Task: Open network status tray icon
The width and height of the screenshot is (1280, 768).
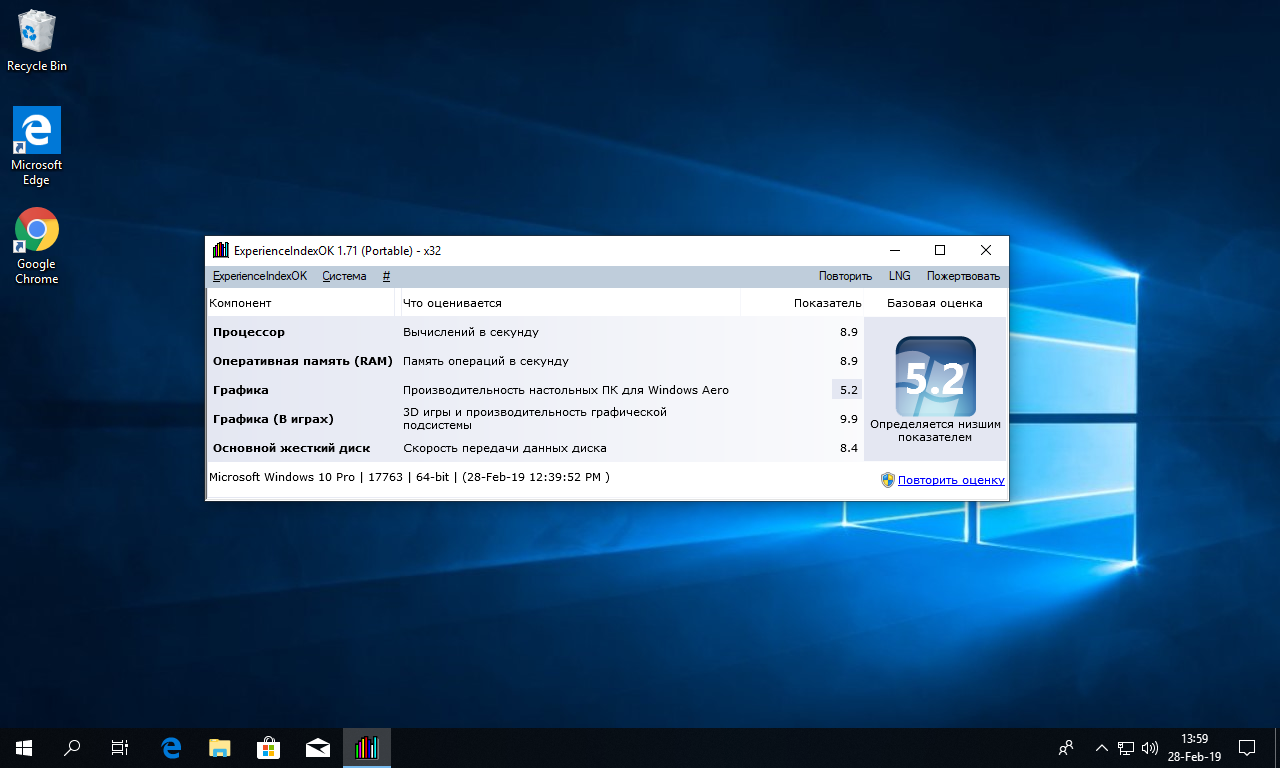Action: [x=1126, y=747]
